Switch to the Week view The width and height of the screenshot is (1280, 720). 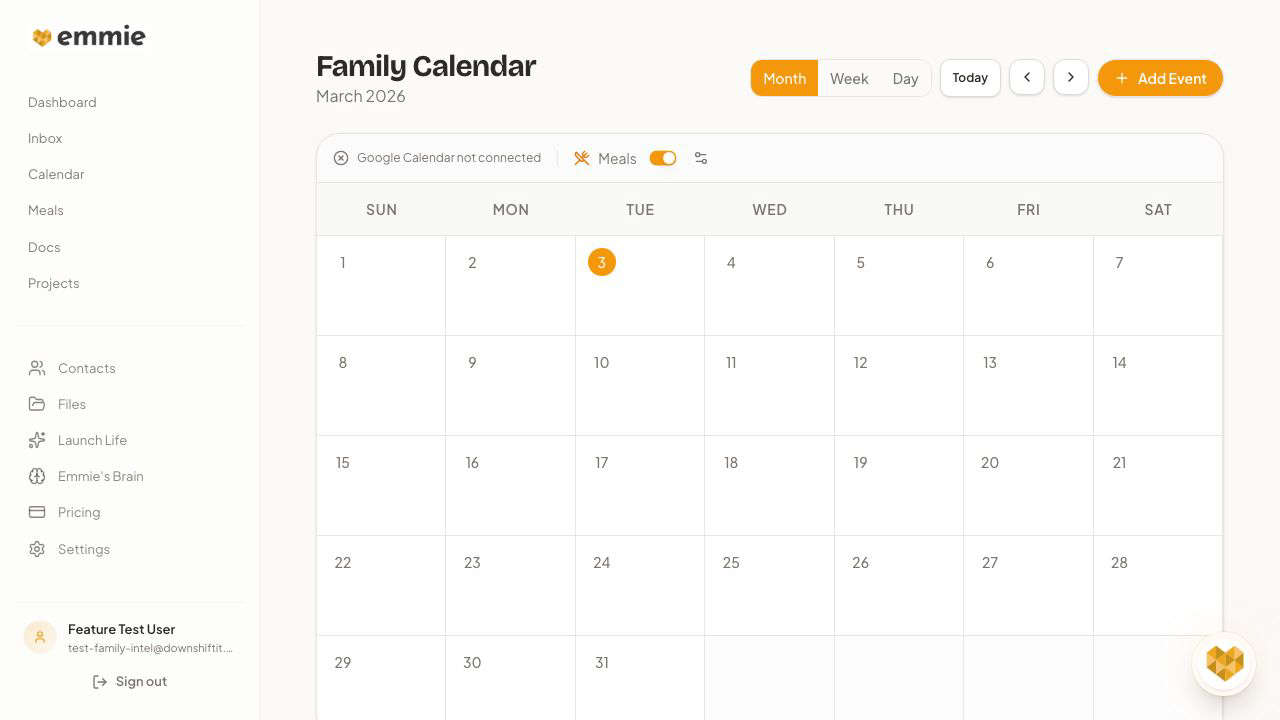[849, 78]
